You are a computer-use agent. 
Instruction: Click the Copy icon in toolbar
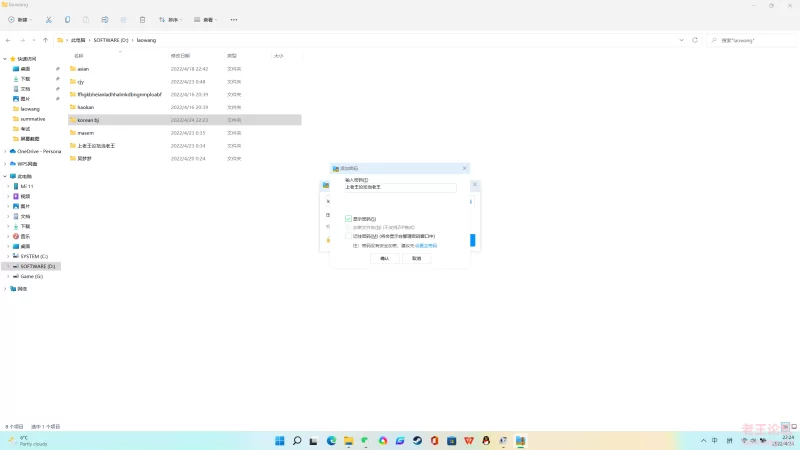(67, 19)
